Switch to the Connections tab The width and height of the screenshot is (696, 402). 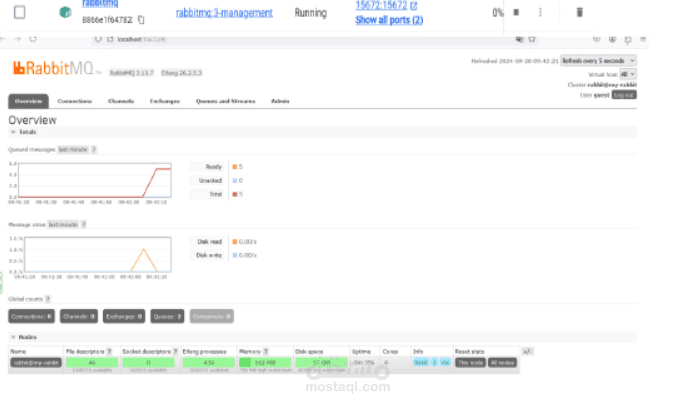pos(75,101)
